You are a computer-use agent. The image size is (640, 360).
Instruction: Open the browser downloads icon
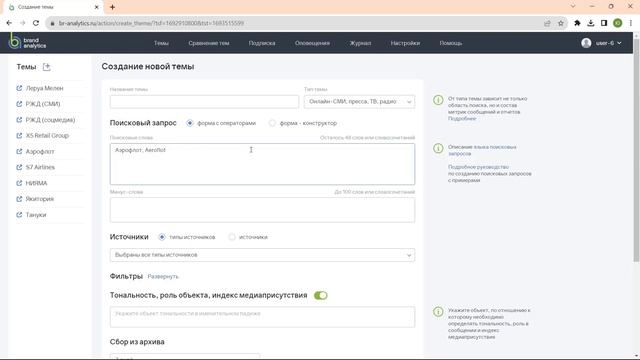pyautogui.click(x=591, y=23)
